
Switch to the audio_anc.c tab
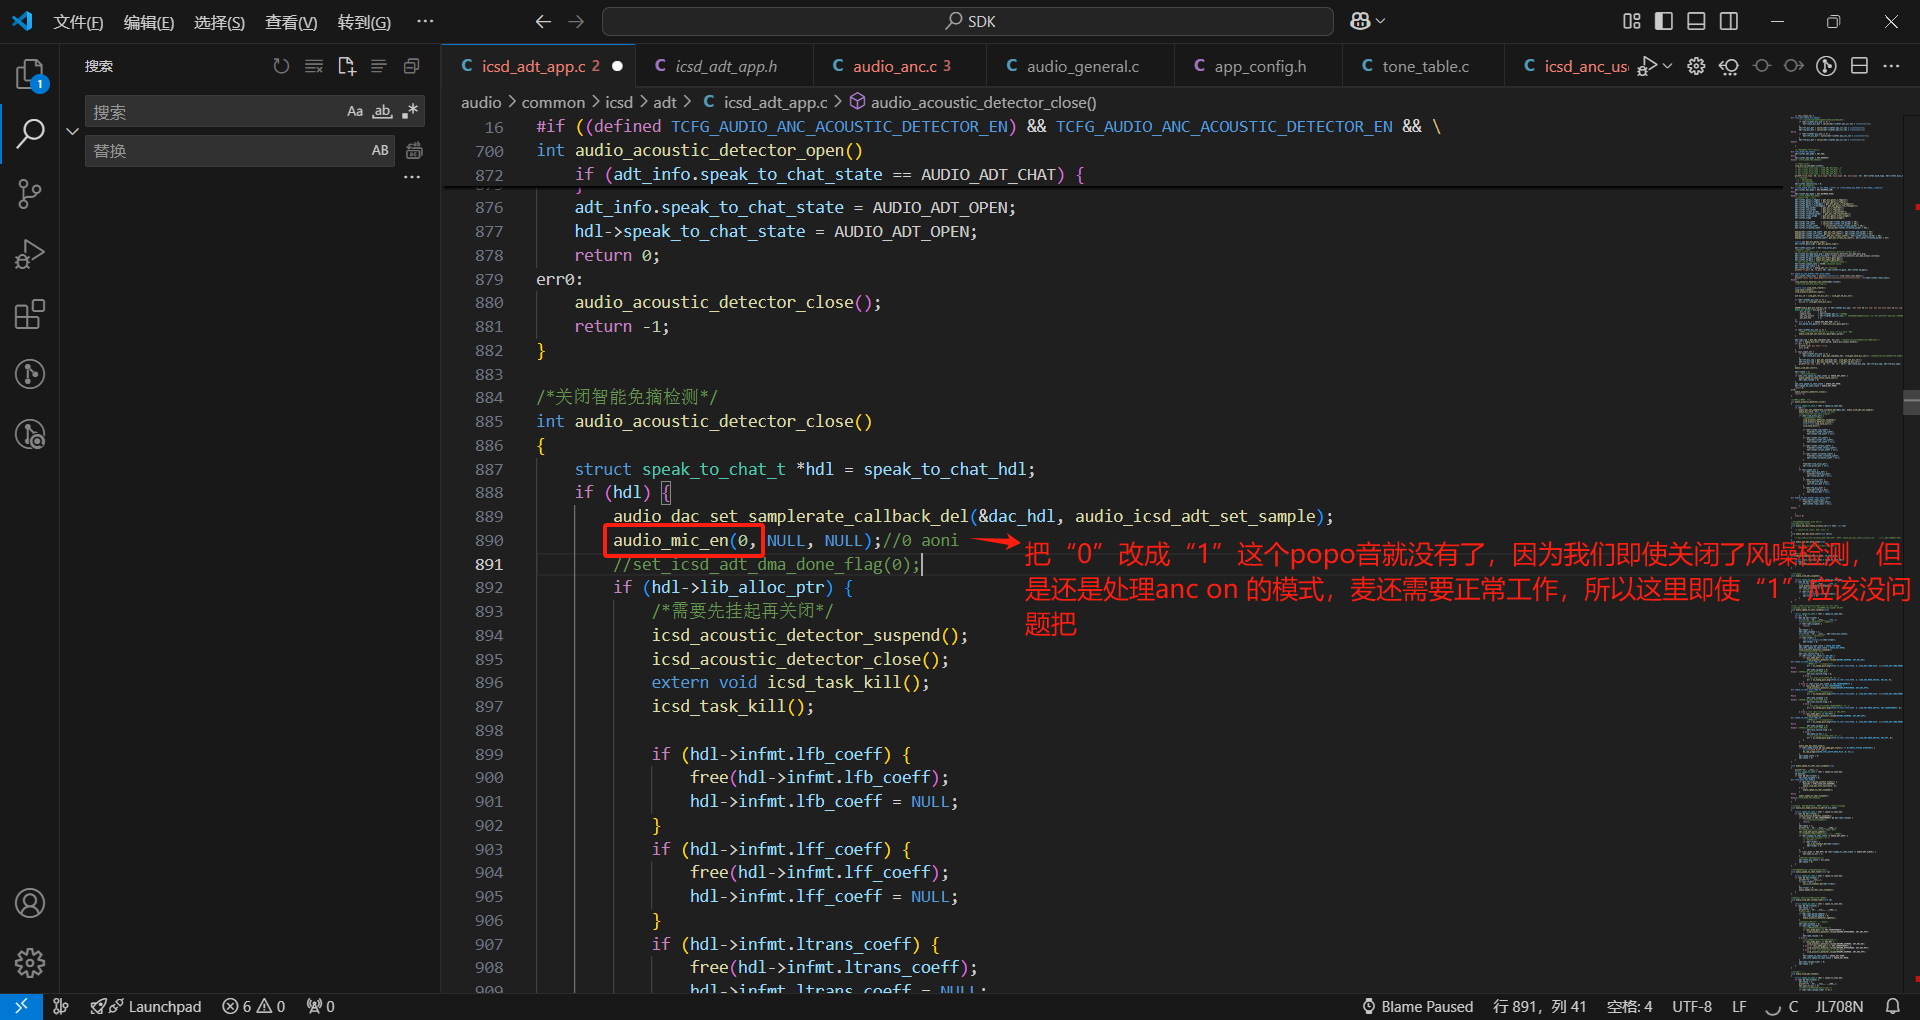[899, 66]
